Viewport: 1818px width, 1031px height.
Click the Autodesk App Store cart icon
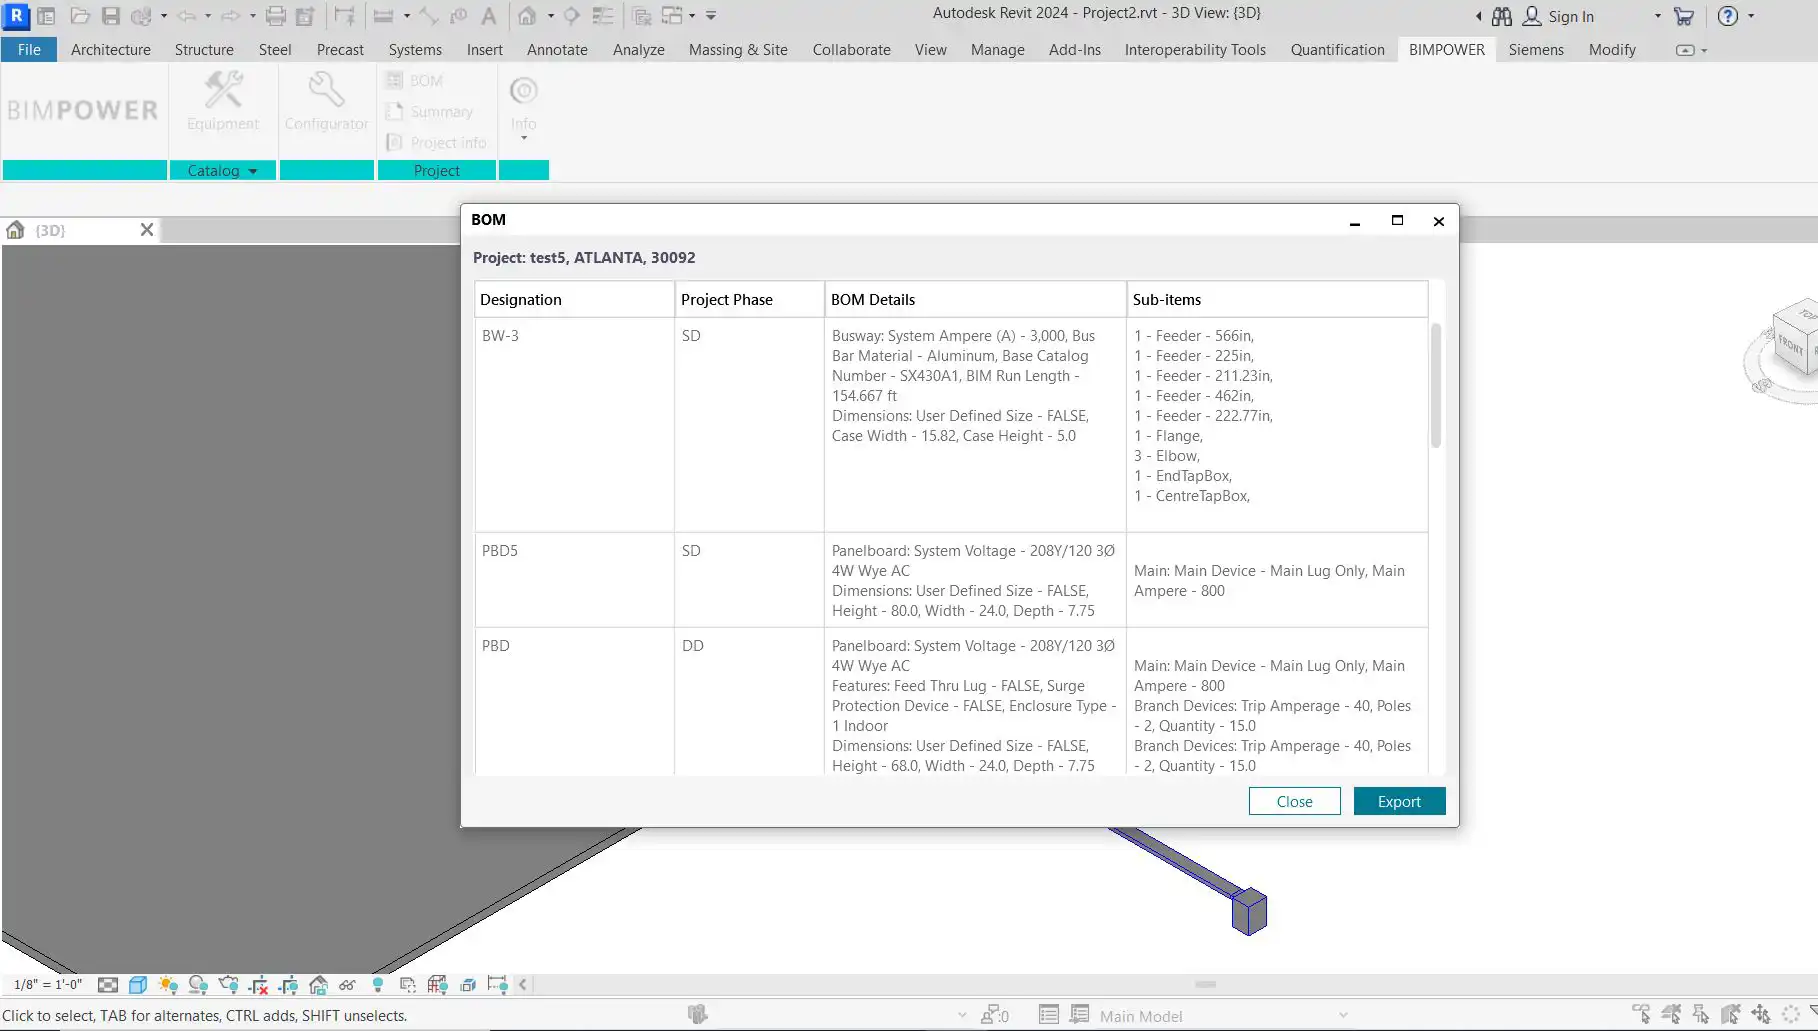coord(1684,16)
